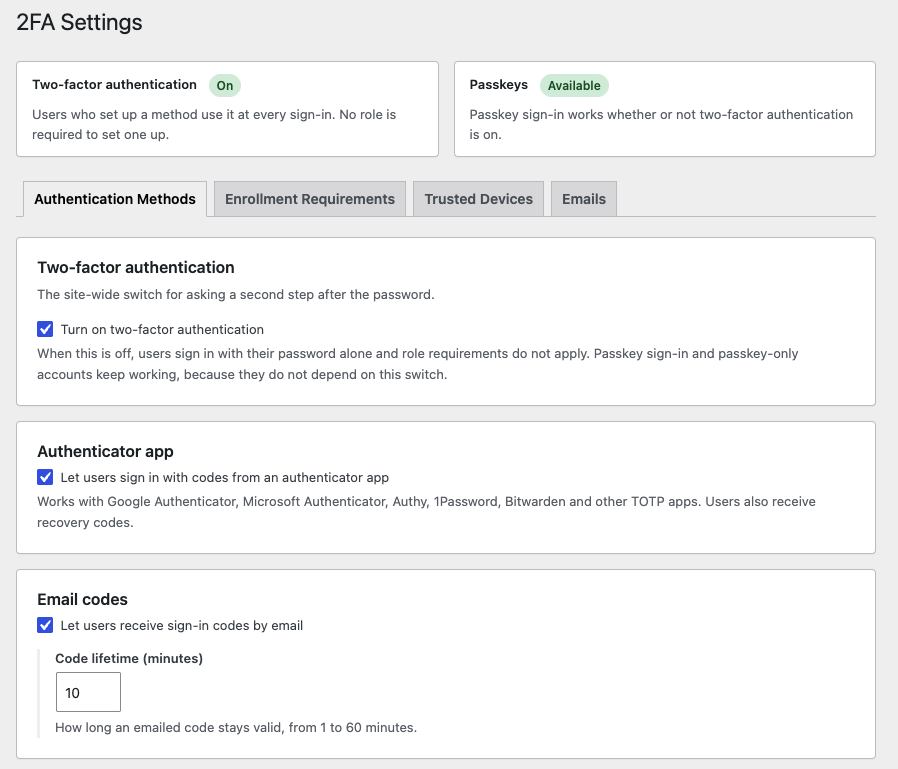Click 'Let users sign in with codes' label

click(x=224, y=478)
